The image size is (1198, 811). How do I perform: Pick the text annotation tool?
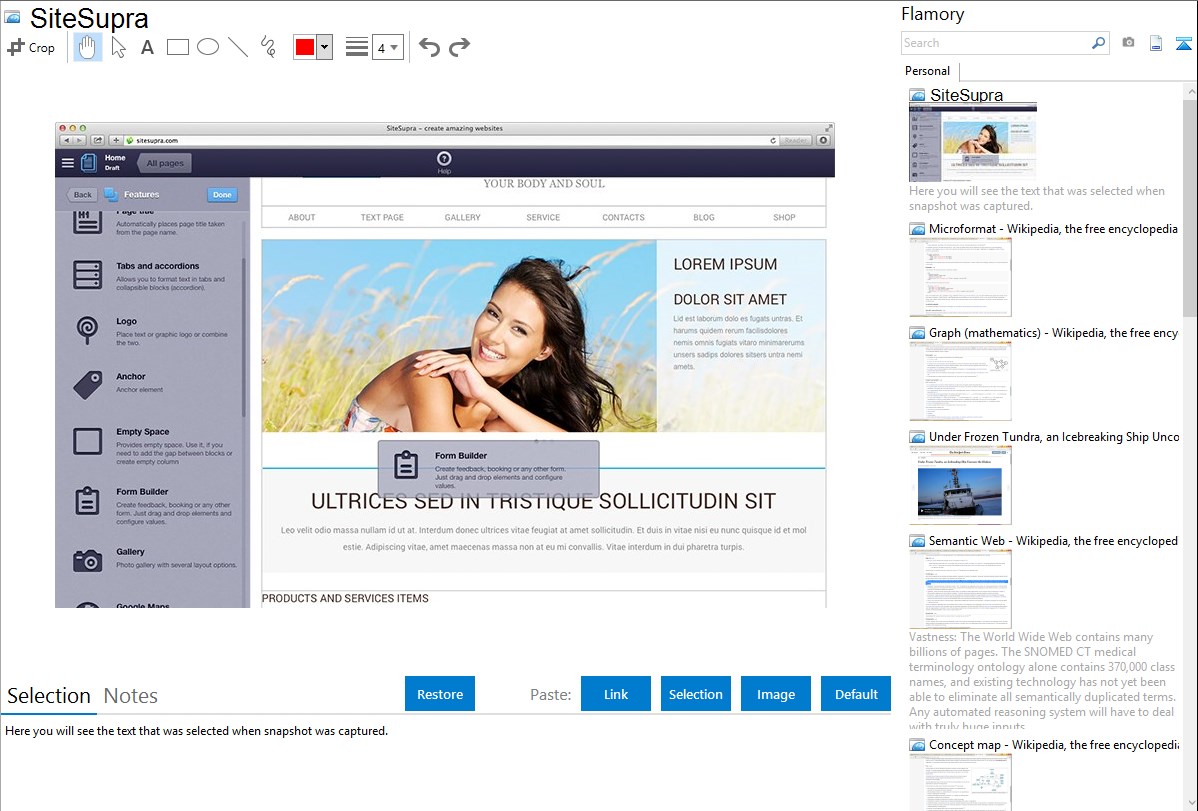click(147, 47)
